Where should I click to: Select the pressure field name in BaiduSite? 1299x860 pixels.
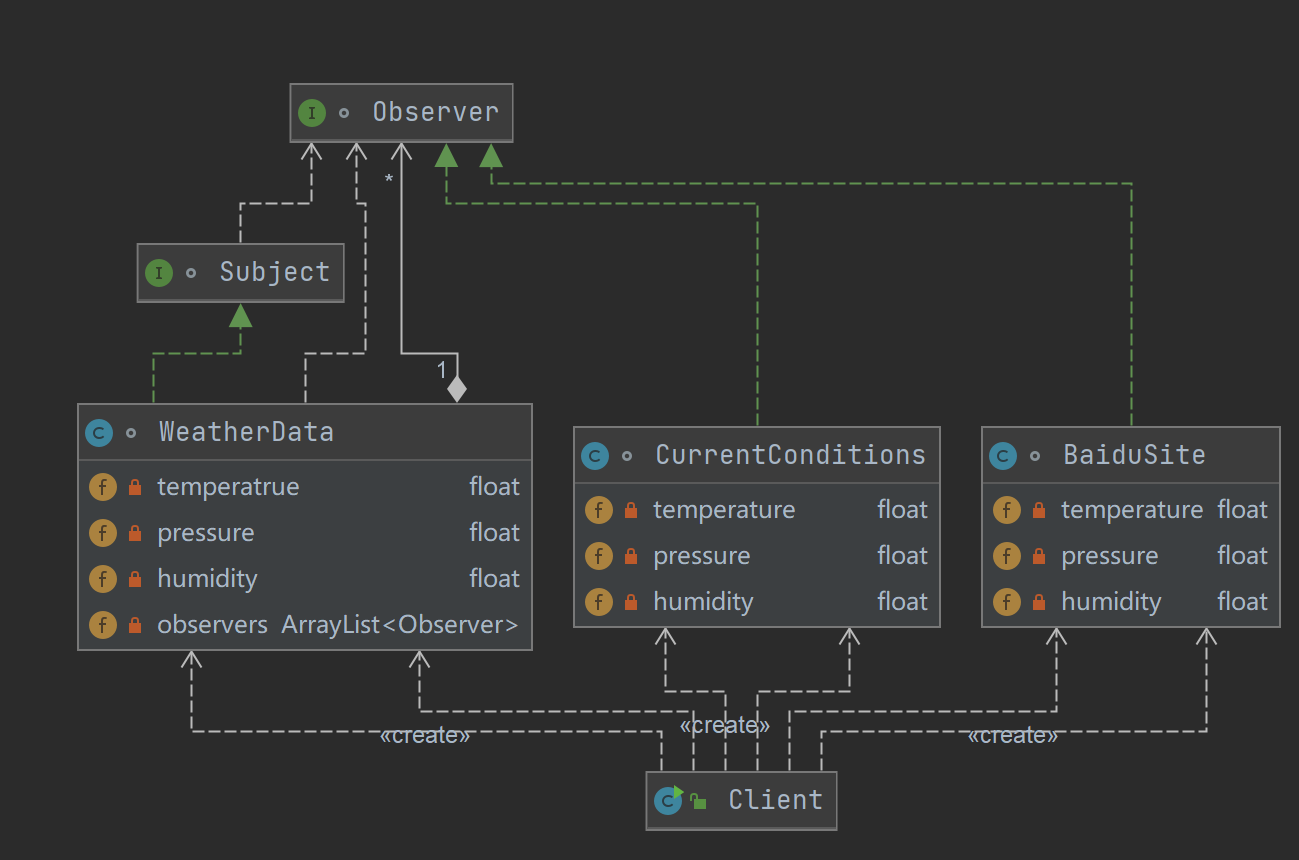click(x=1109, y=556)
